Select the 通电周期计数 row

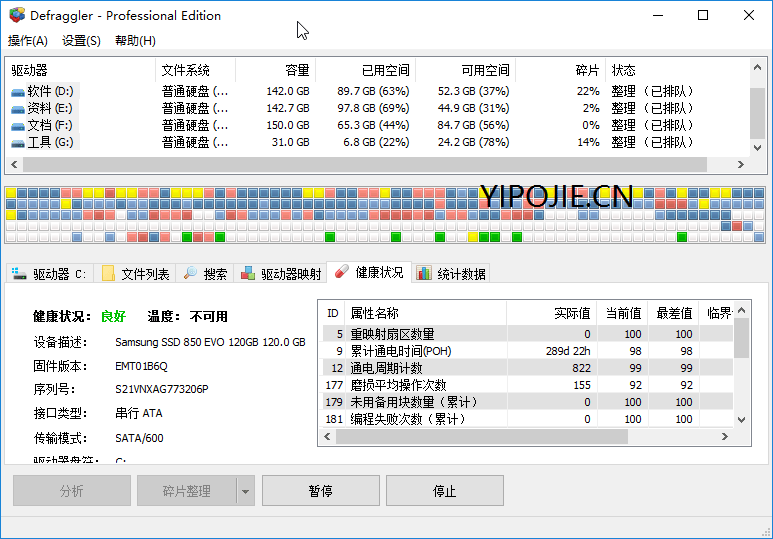tap(527, 368)
